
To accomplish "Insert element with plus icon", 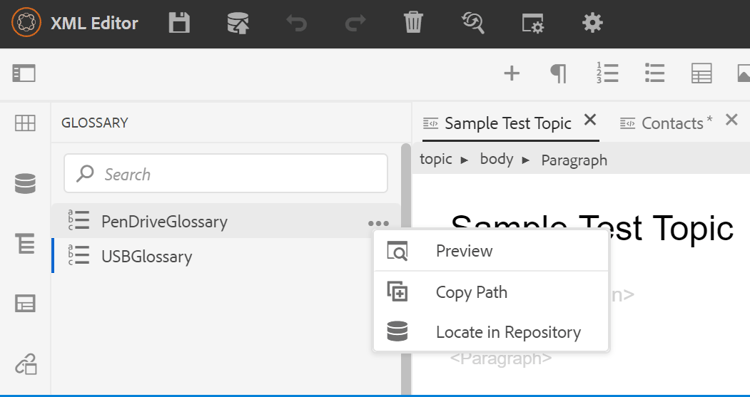I will click(x=512, y=74).
